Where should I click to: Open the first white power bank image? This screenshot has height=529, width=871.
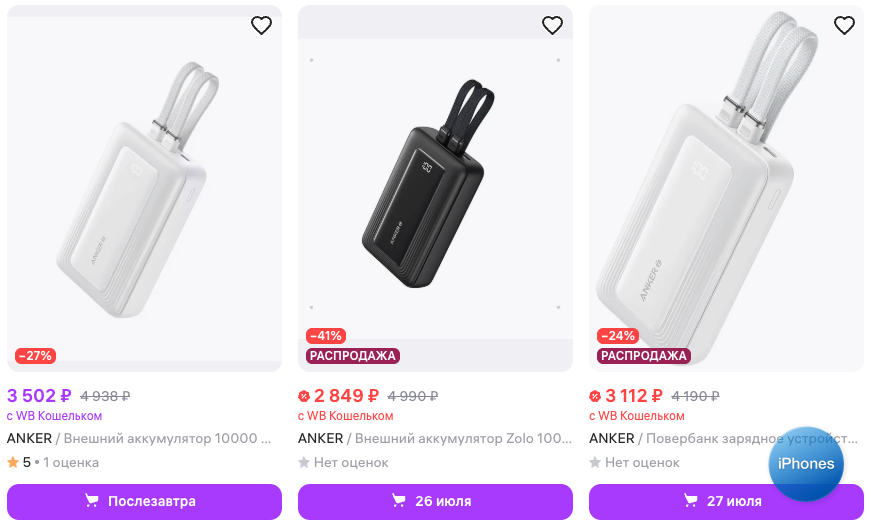point(144,190)
